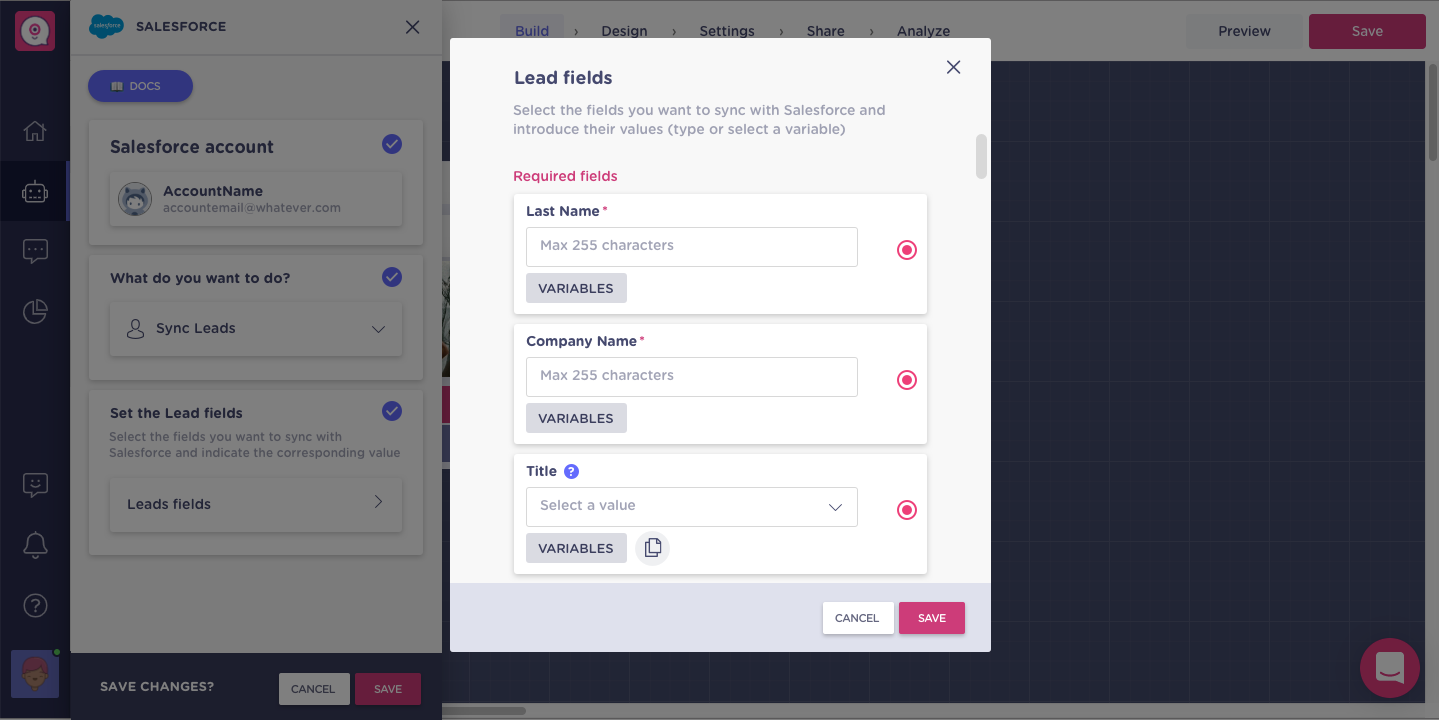Click the accountemail@whatever.com text
The height and width of the screenshot is (720, 1440).
[252, 208]
